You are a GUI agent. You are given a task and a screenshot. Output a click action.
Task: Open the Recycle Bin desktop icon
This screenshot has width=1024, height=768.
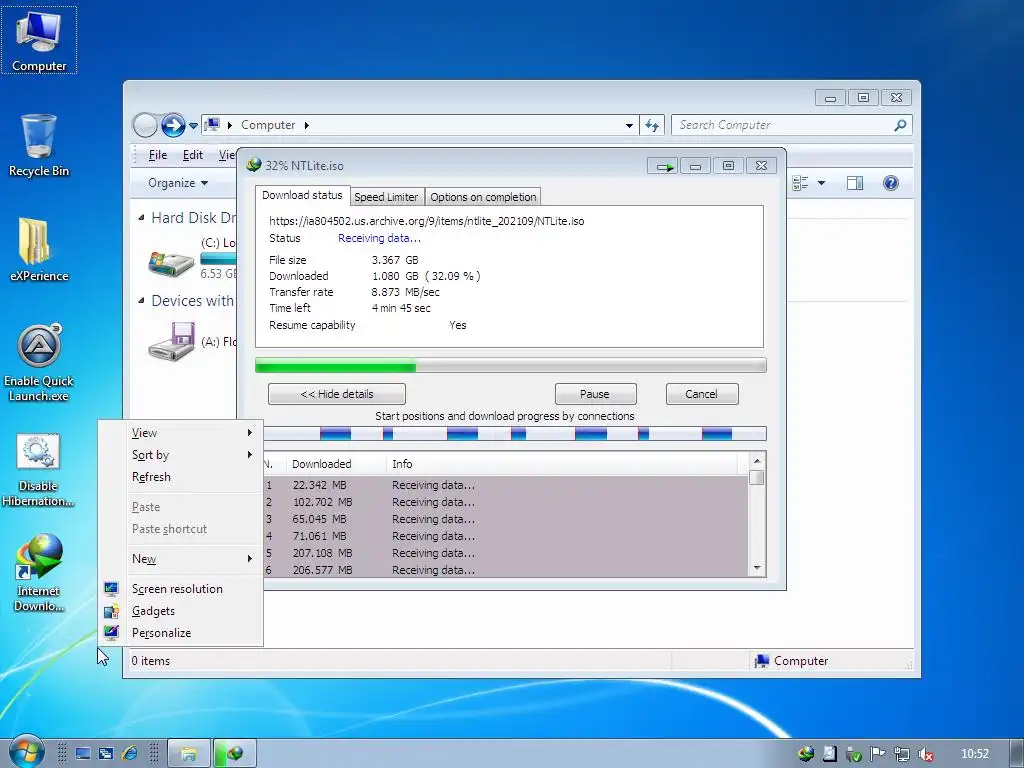(39, 145)
